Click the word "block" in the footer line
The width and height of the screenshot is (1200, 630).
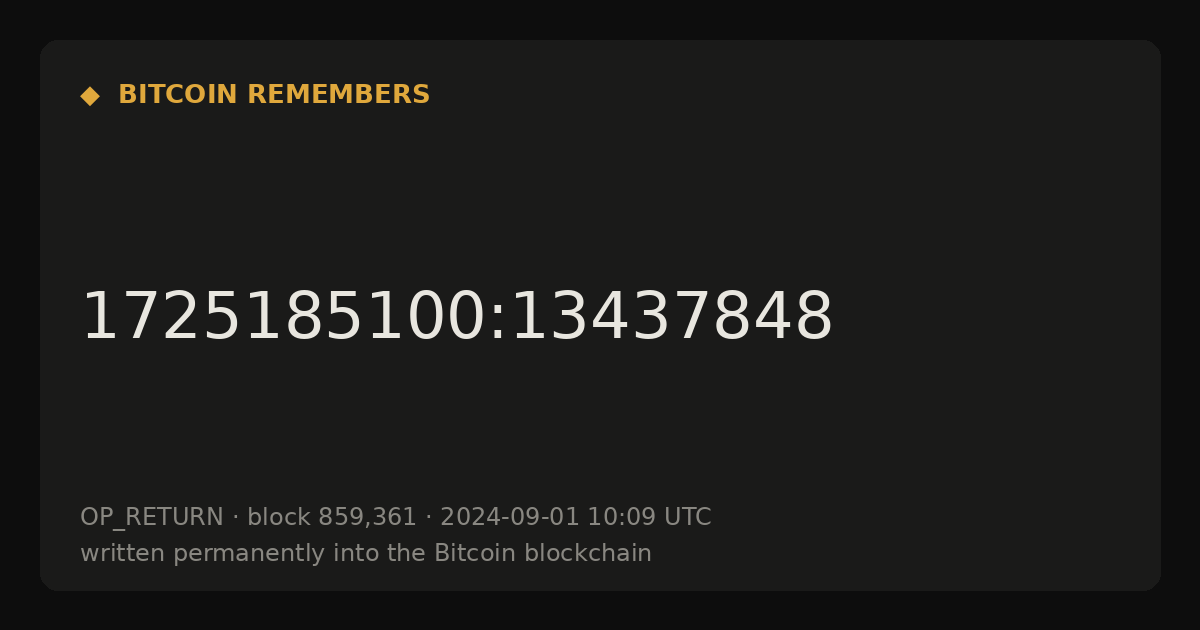pyautogui.click(x=279, y=517)
